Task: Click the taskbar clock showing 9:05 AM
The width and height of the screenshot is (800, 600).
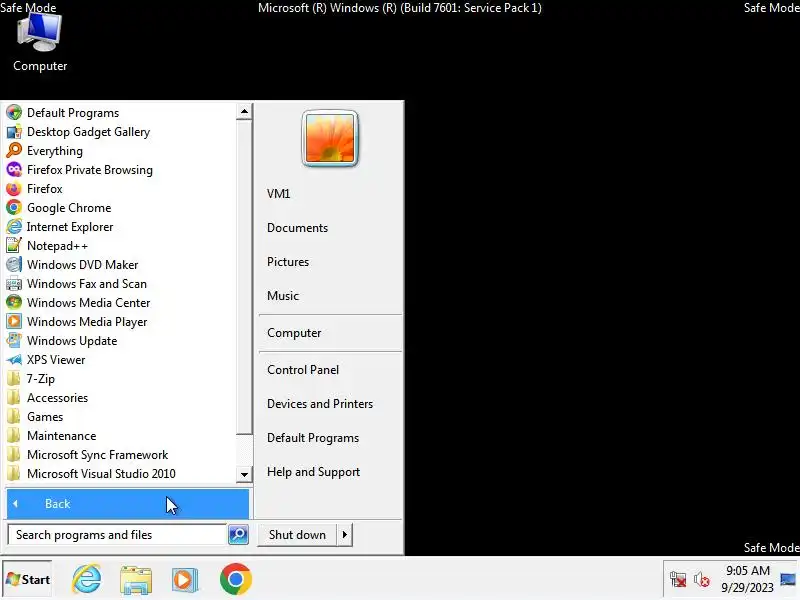Action: click(x=747, y=579)
